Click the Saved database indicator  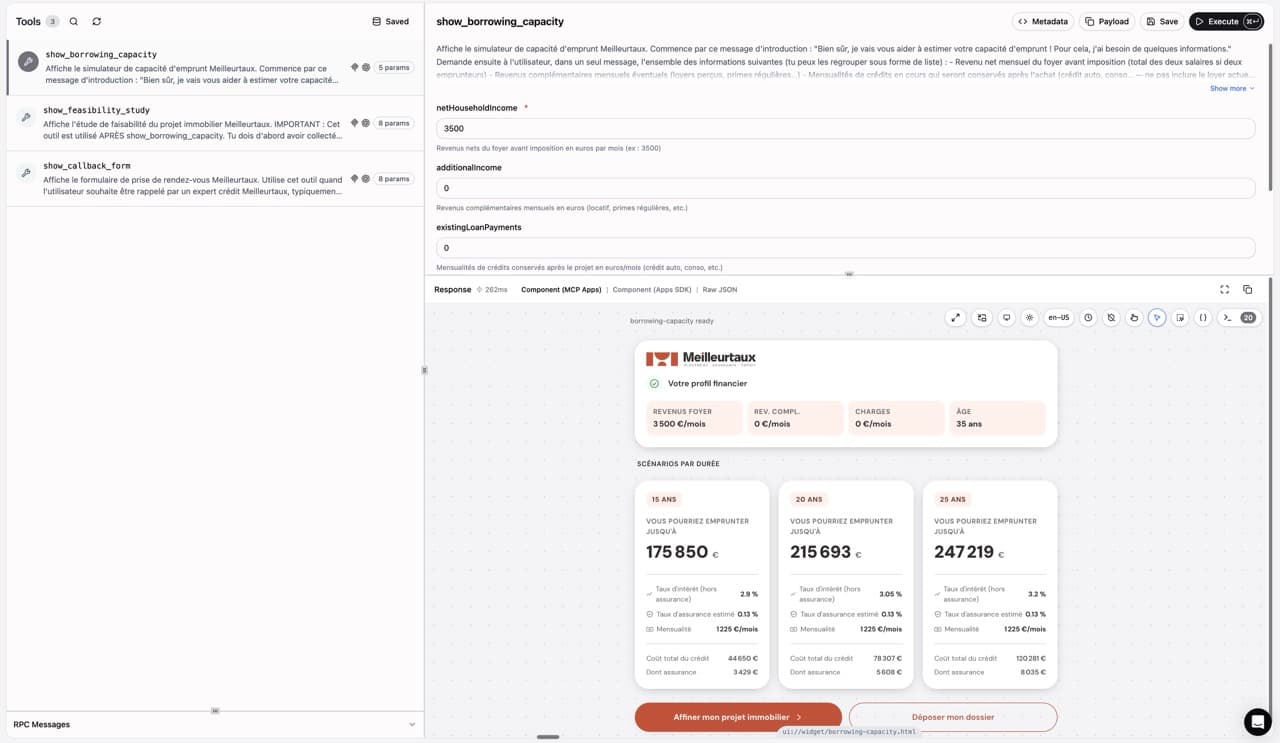point(390,21)
